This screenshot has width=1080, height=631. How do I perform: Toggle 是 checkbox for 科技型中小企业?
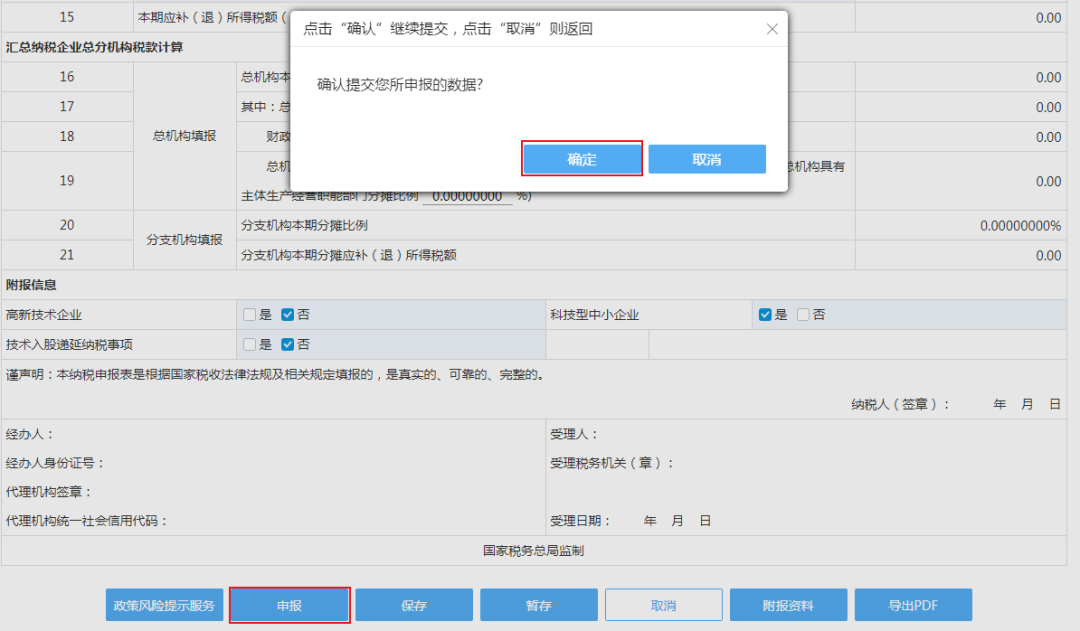coord(765,315)
